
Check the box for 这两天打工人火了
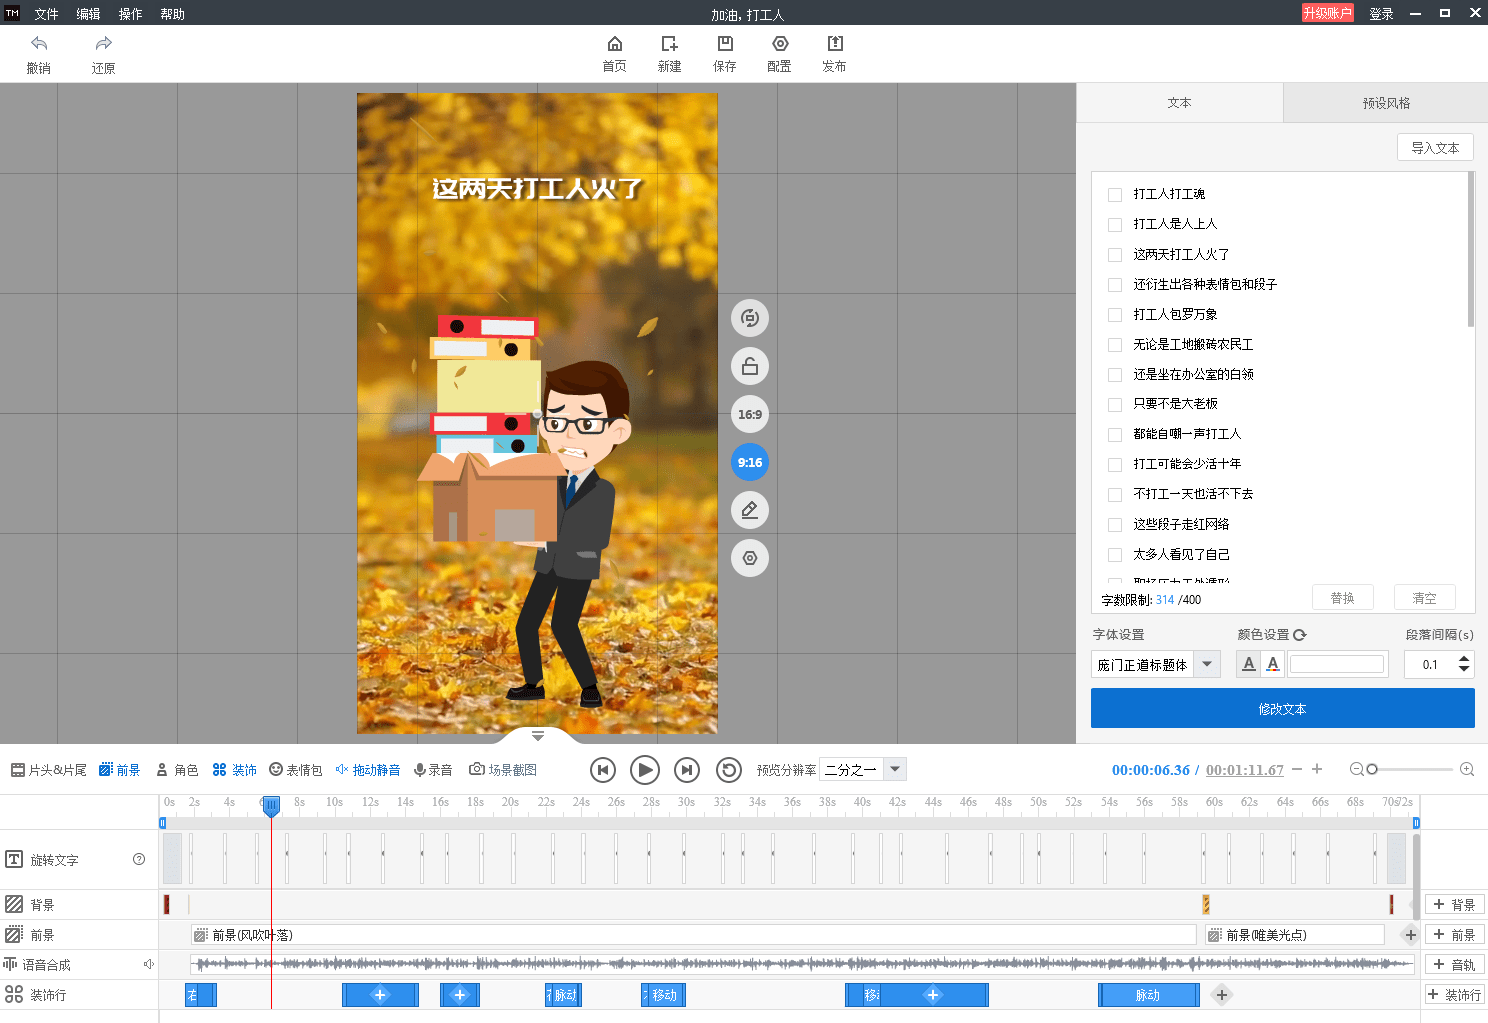(1115, 255)
